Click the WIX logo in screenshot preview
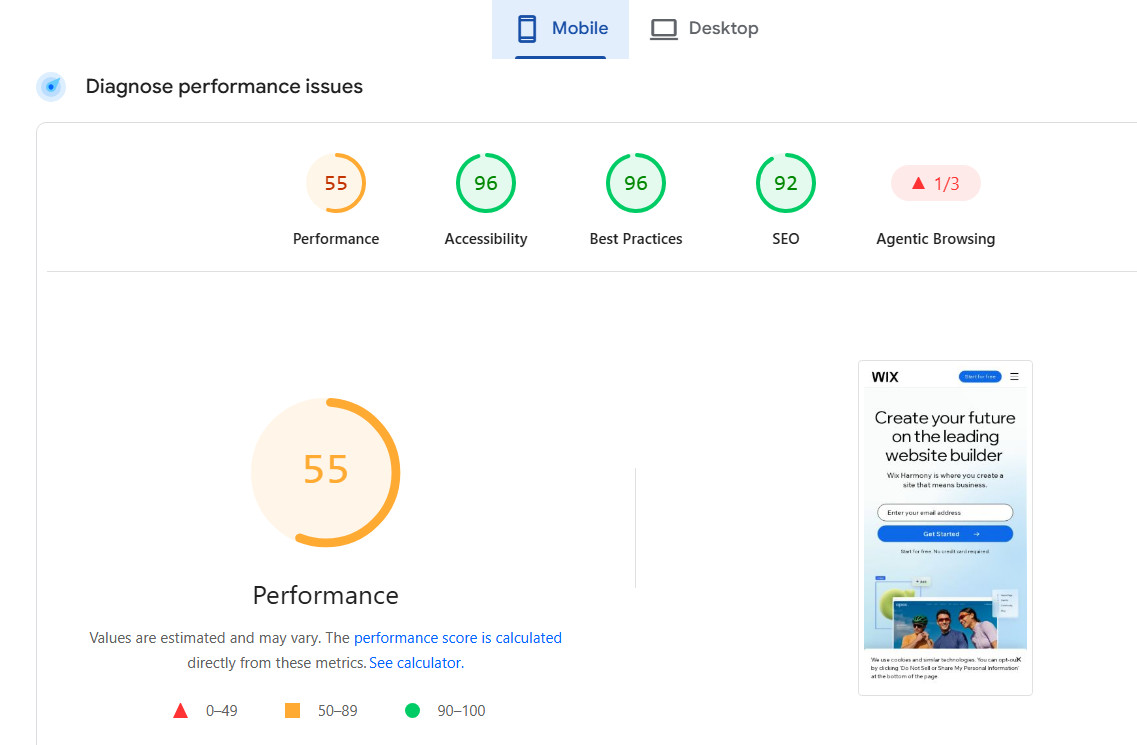Image resolution: width=1137 pixels, height=745 pixels. pos(885,377)
